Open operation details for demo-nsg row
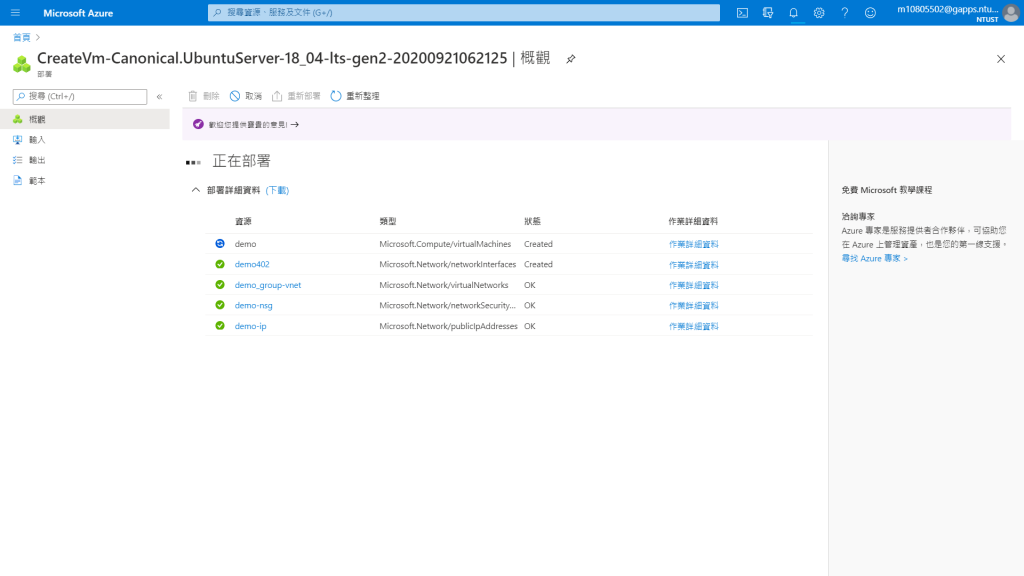This screenshot has height=576, width=1024. pos(694,305)
